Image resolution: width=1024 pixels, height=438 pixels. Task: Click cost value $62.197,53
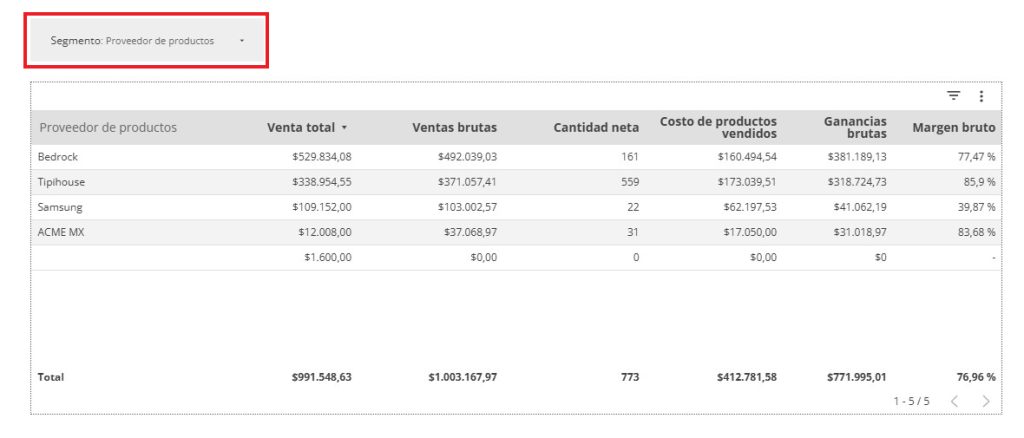point(750,207)
